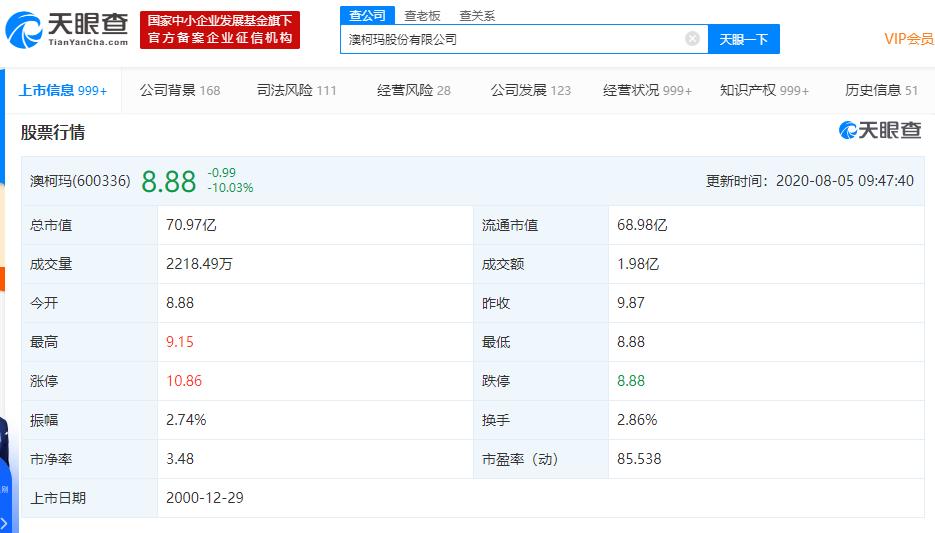935x533 pixels.
Task: Switch to 查老板 search tab
Action: [422, 16]
